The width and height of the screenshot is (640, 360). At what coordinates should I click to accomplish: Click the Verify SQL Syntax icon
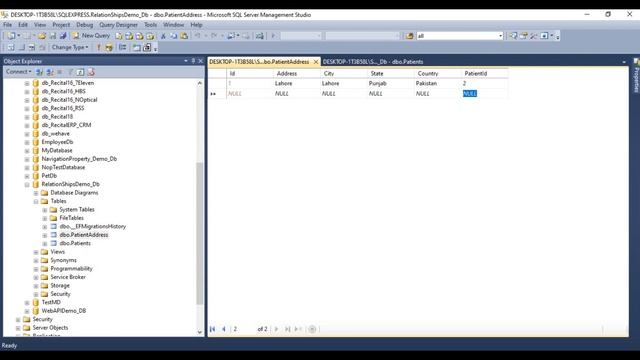pyautogui.click(x=109, y=47)
